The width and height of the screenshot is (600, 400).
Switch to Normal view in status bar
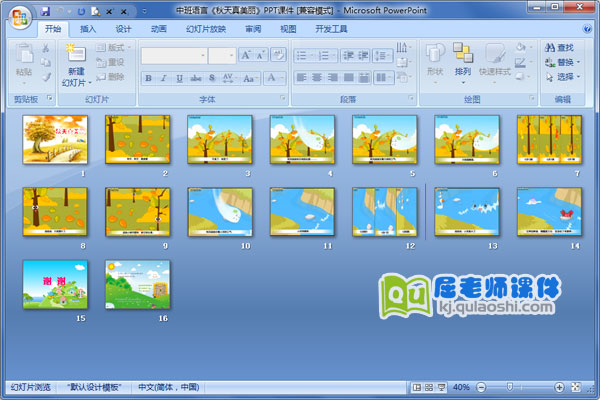[416, 387]
